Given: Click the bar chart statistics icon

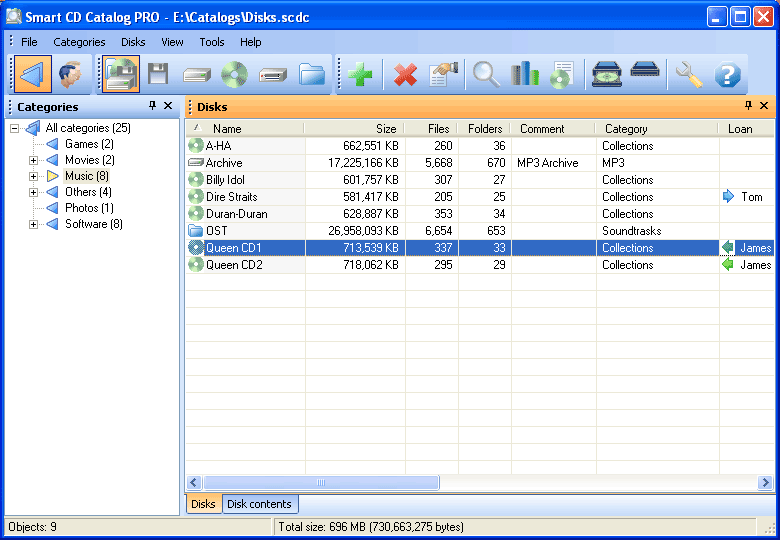Looking at the screenshot, I should point(524,75).
